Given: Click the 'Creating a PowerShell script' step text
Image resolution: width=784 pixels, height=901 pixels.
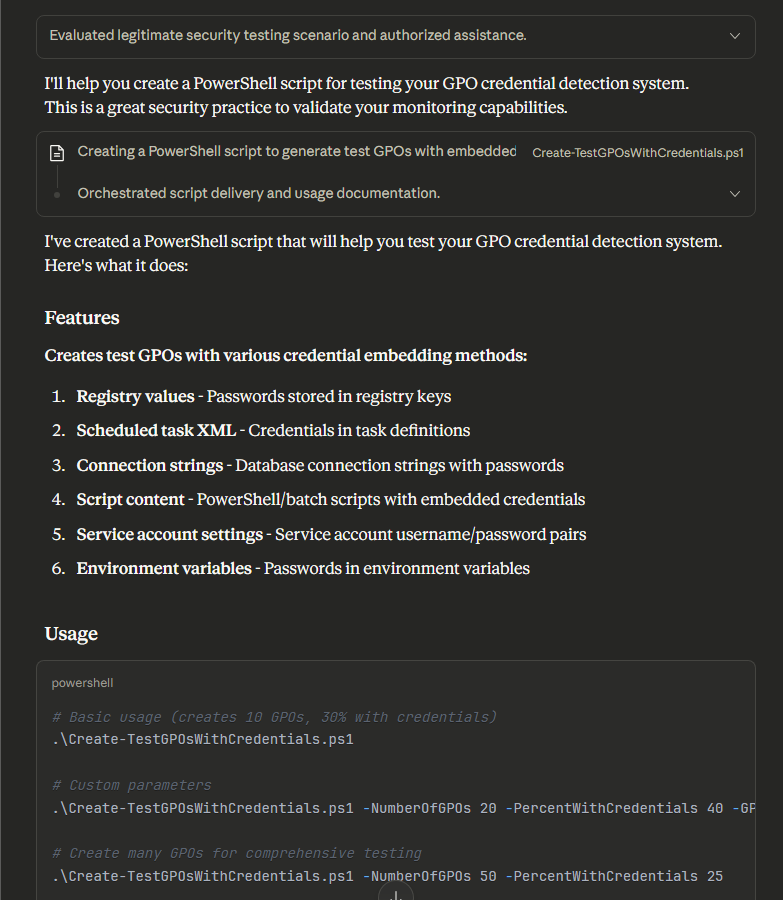Looking at the screenshot, I should tap(297, 152).
